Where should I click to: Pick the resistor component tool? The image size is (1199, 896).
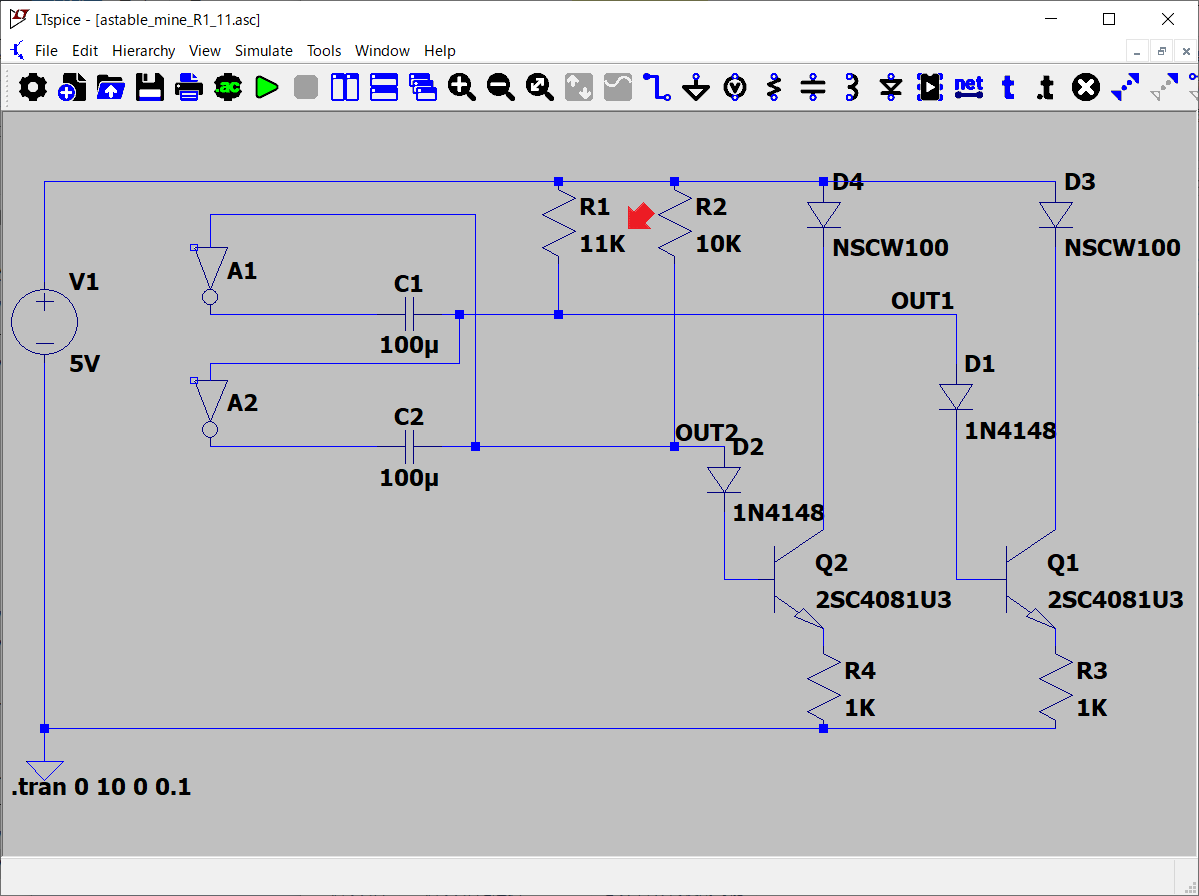coord(773,88)
